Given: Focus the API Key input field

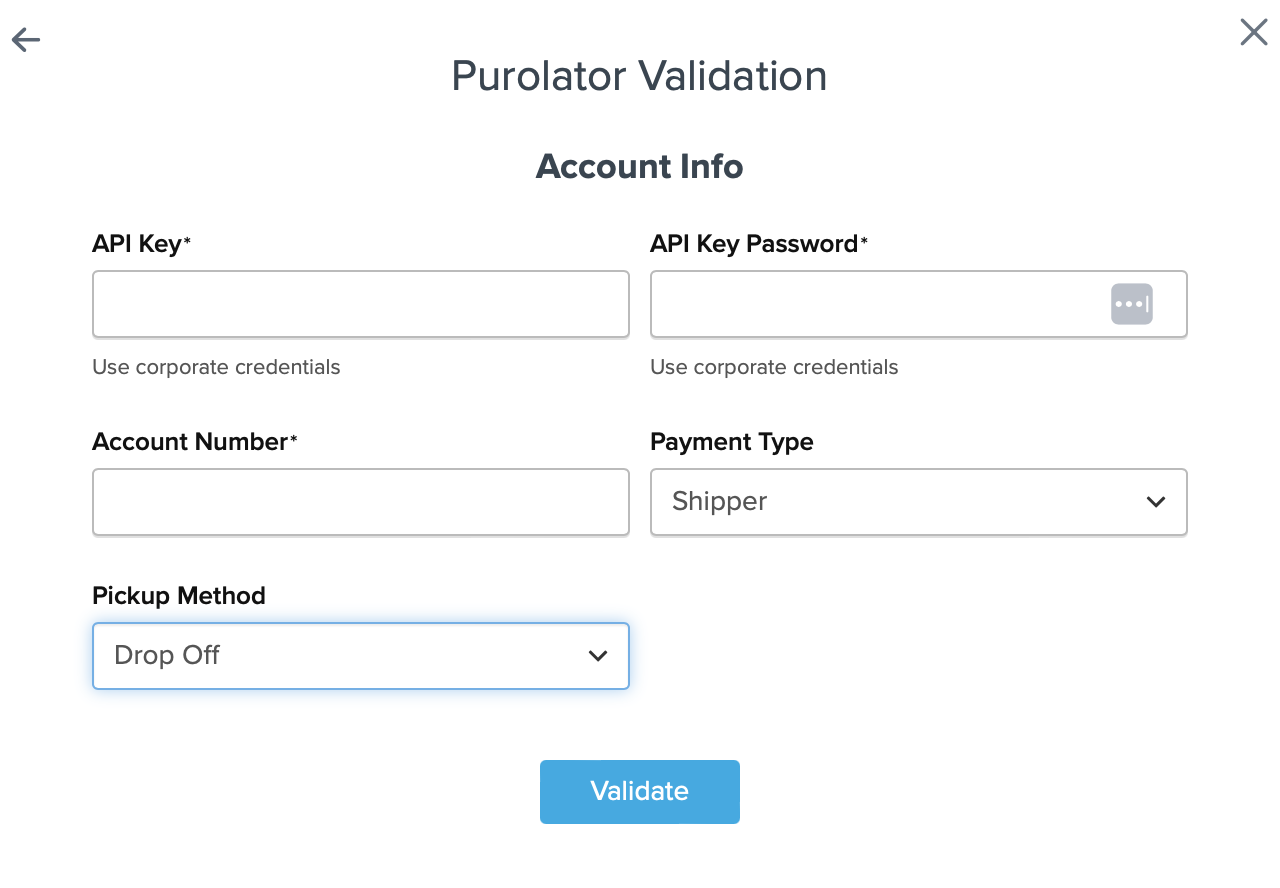Looking at the screenshot, I should click(360, 304).
